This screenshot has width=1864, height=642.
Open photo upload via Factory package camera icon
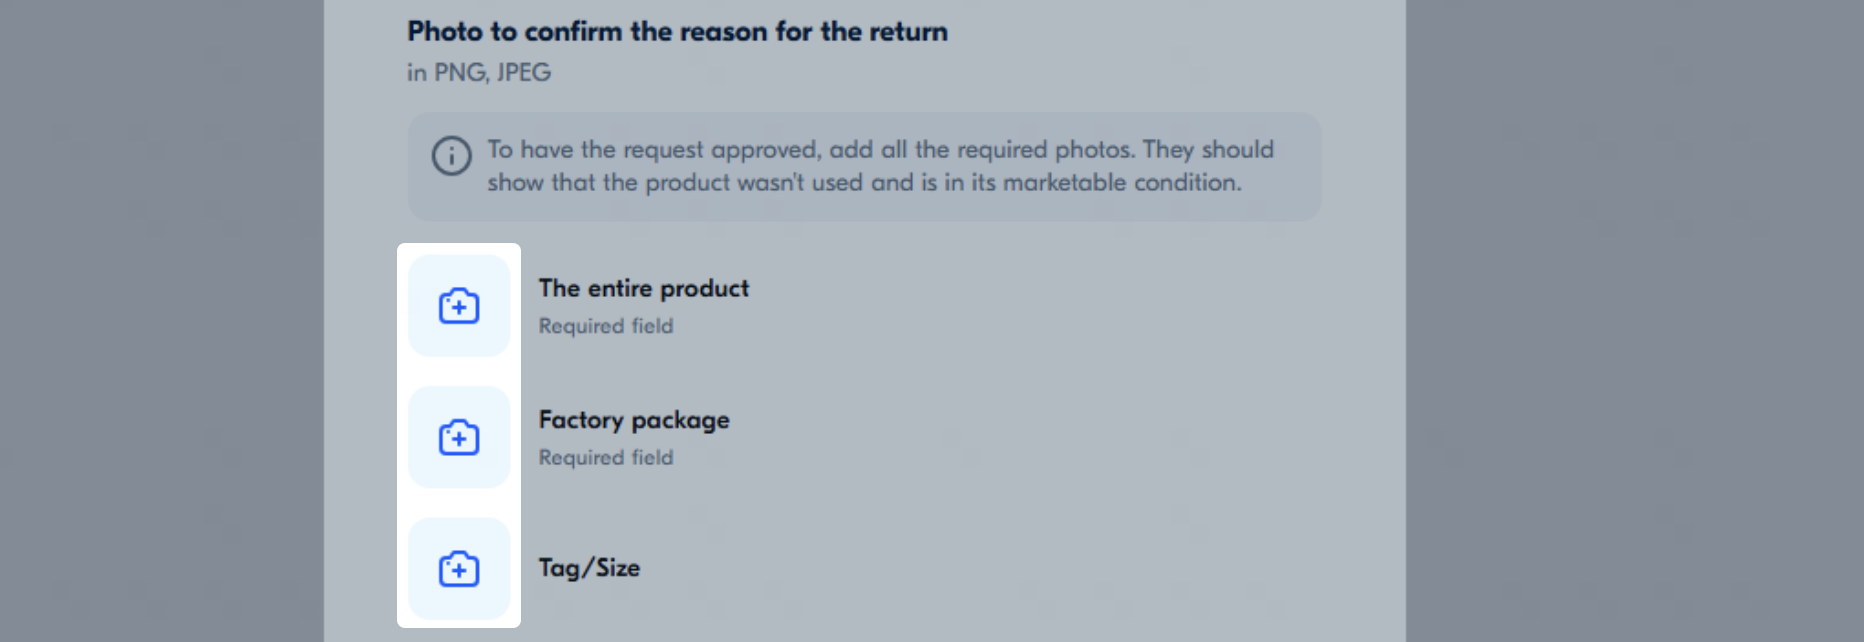tap(458, 437)
